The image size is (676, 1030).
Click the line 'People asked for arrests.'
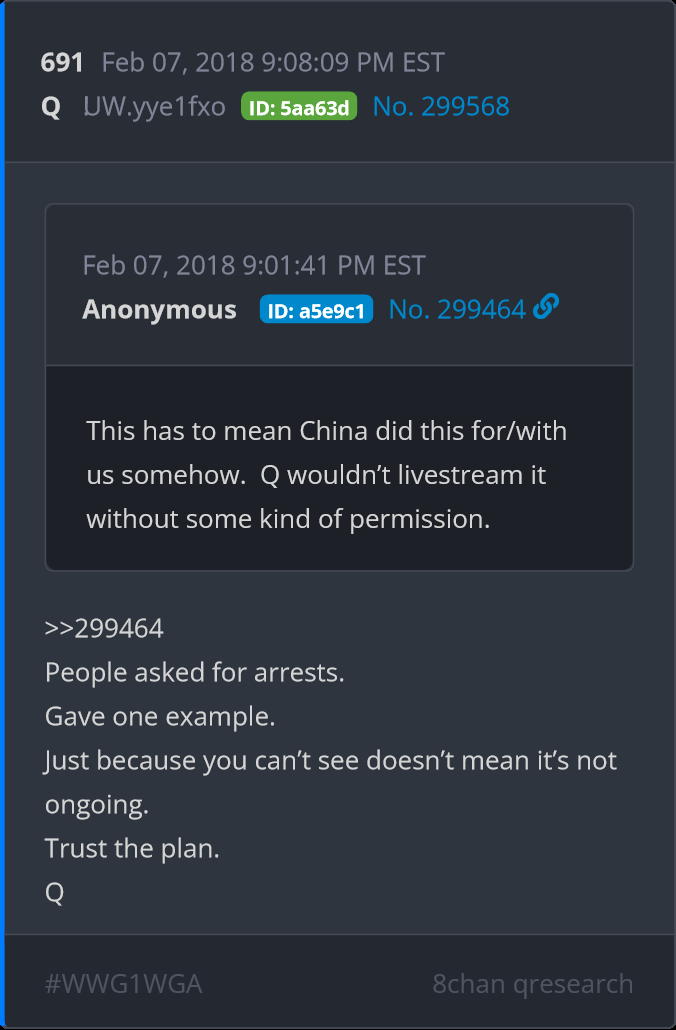click(x=194, y=673)
